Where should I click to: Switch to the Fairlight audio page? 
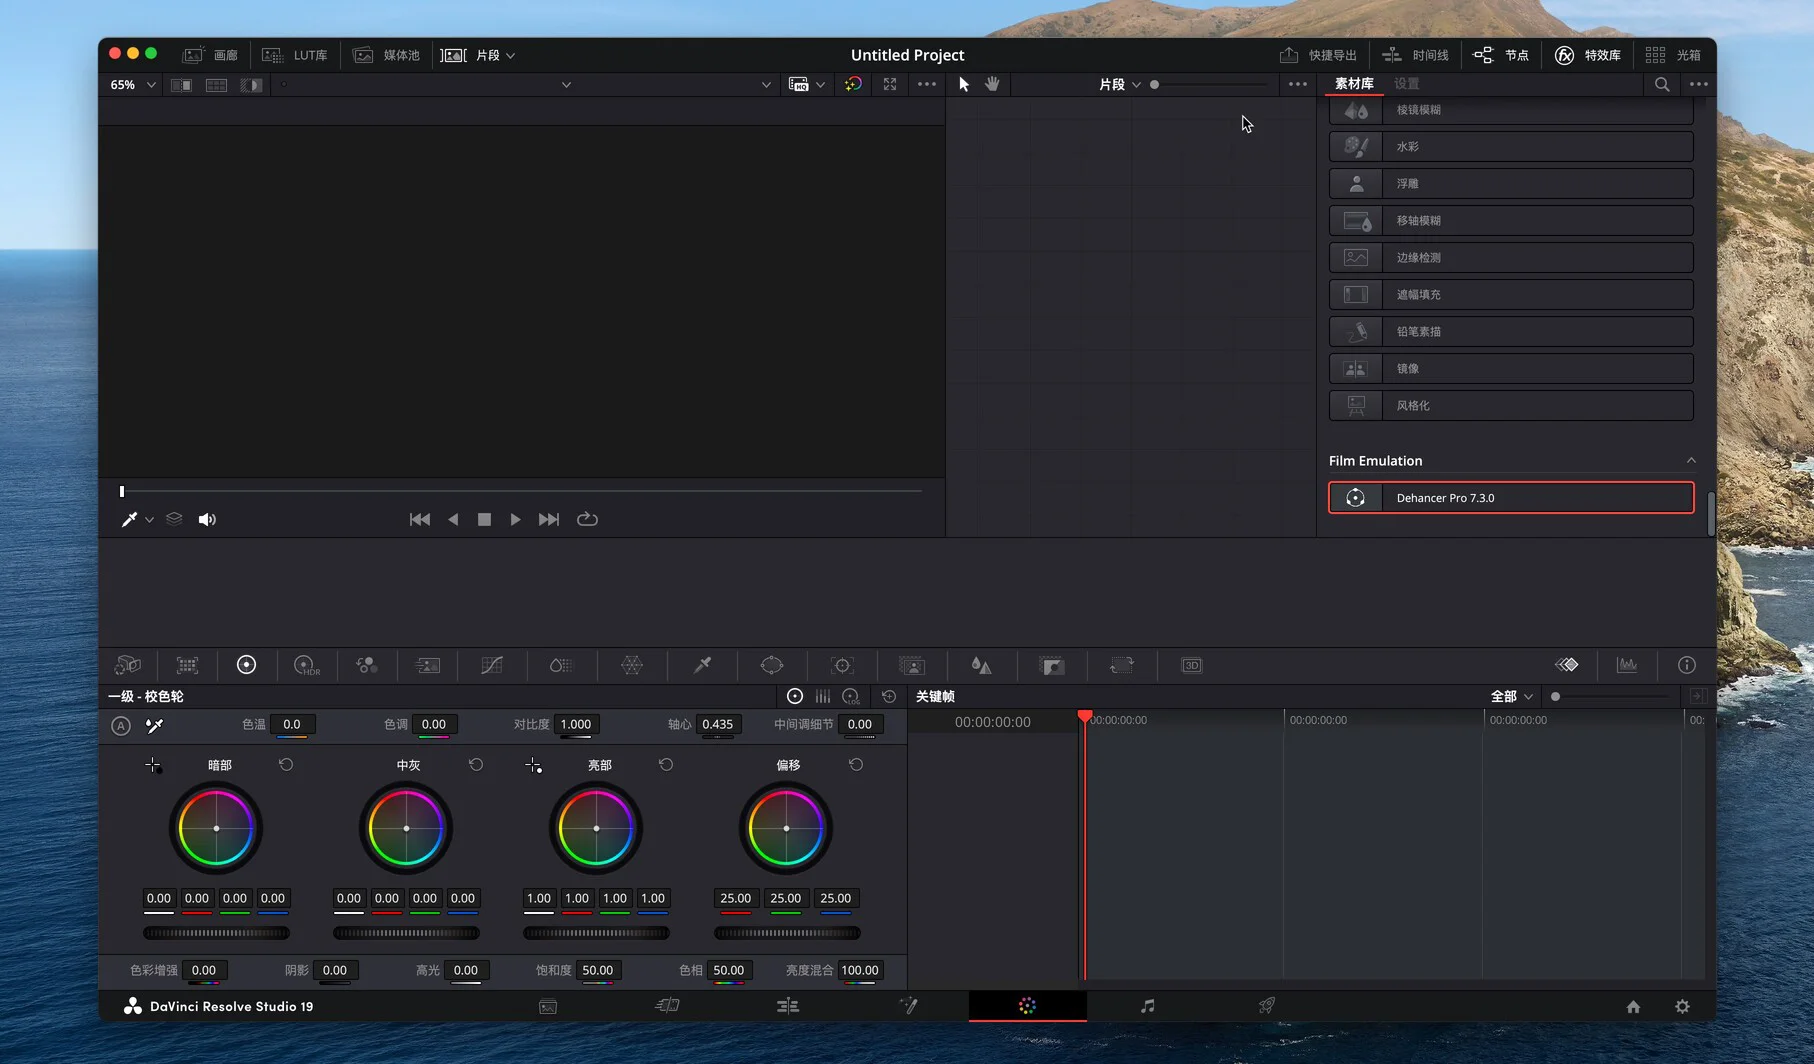(x=1147, y=1006)
